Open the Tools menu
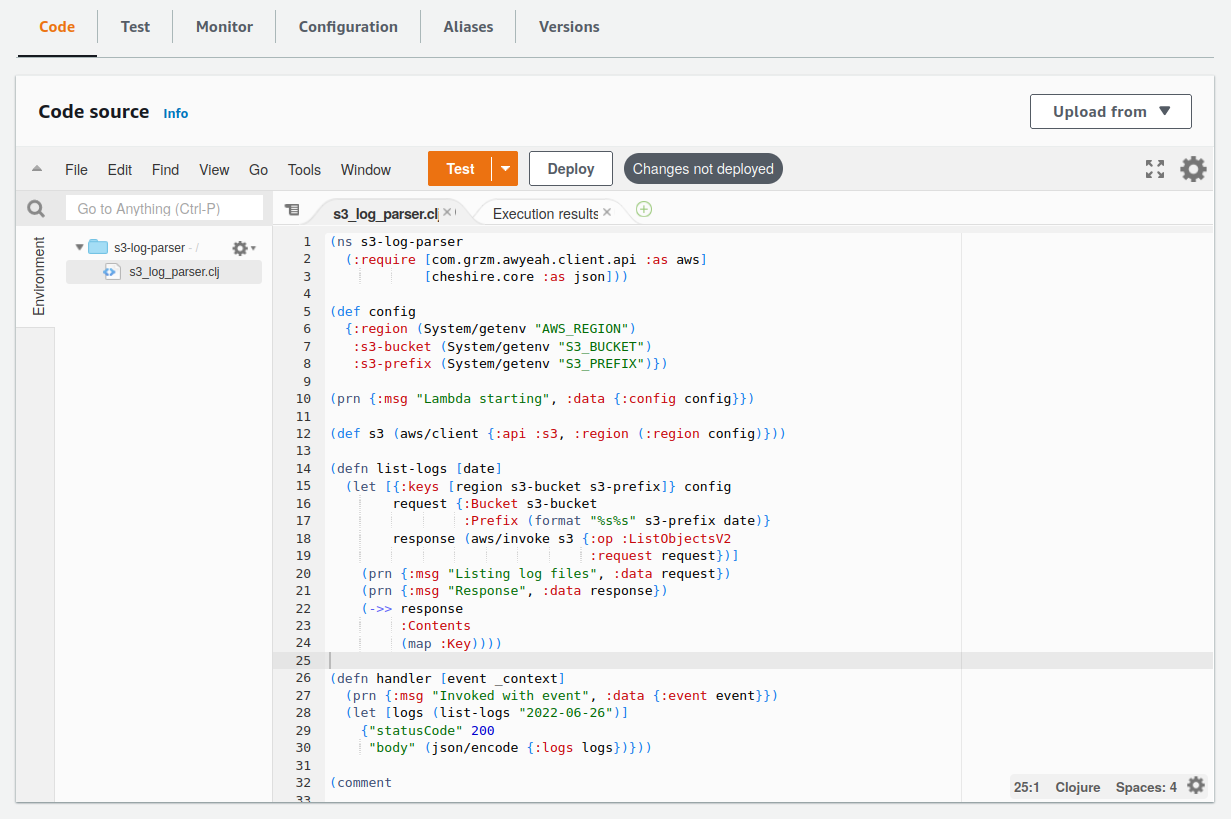Viewport: 1231px width, 819px height. click(x=304, y=170)
